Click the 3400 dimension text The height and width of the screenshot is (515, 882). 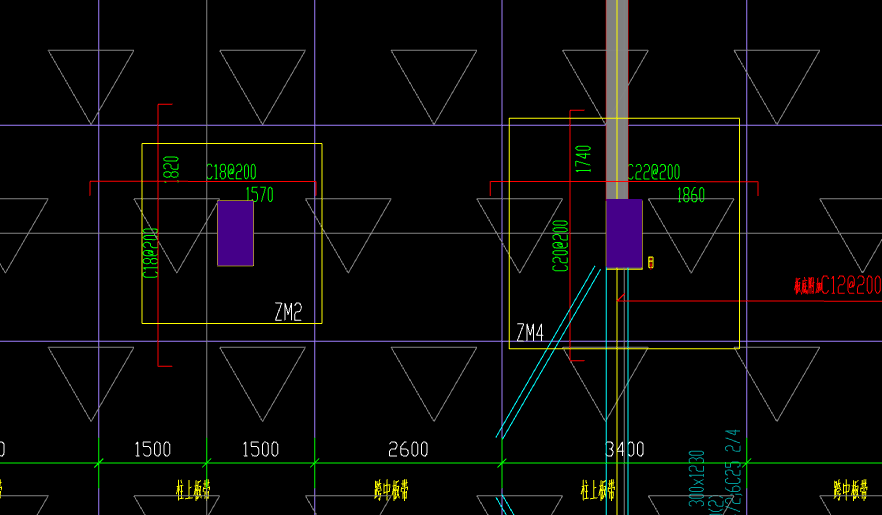pos(624,449)
